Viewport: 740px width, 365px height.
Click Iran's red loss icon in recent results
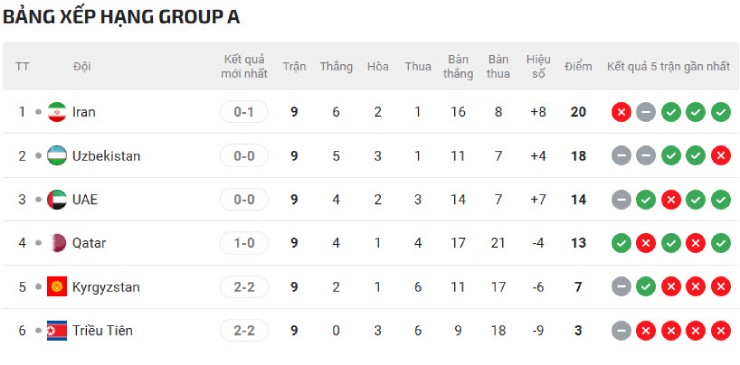pos(621,112)
